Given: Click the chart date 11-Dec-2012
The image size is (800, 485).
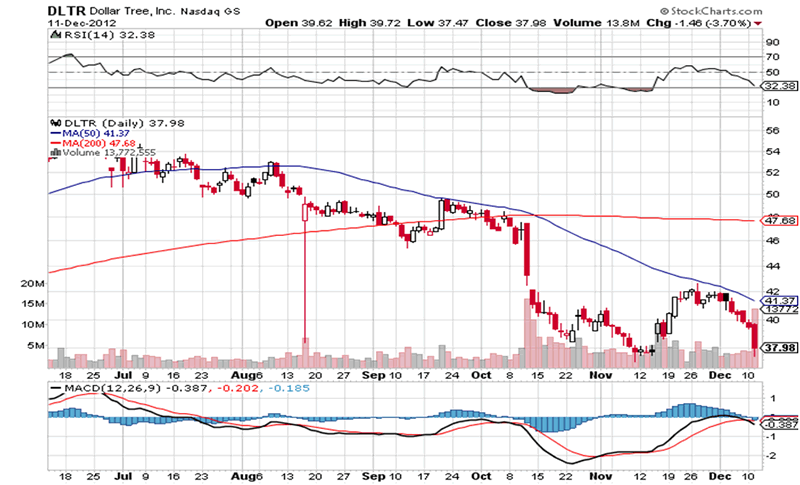Looking at the screenshot, I should coord(82,23).
